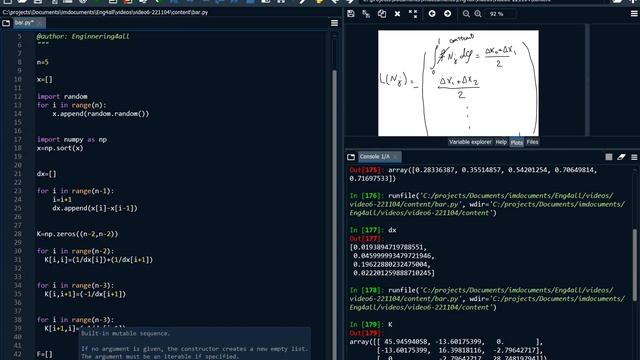Viewport: 640px width, 360px height.
Task: Save the current plot as image
Action: (351, 14)
